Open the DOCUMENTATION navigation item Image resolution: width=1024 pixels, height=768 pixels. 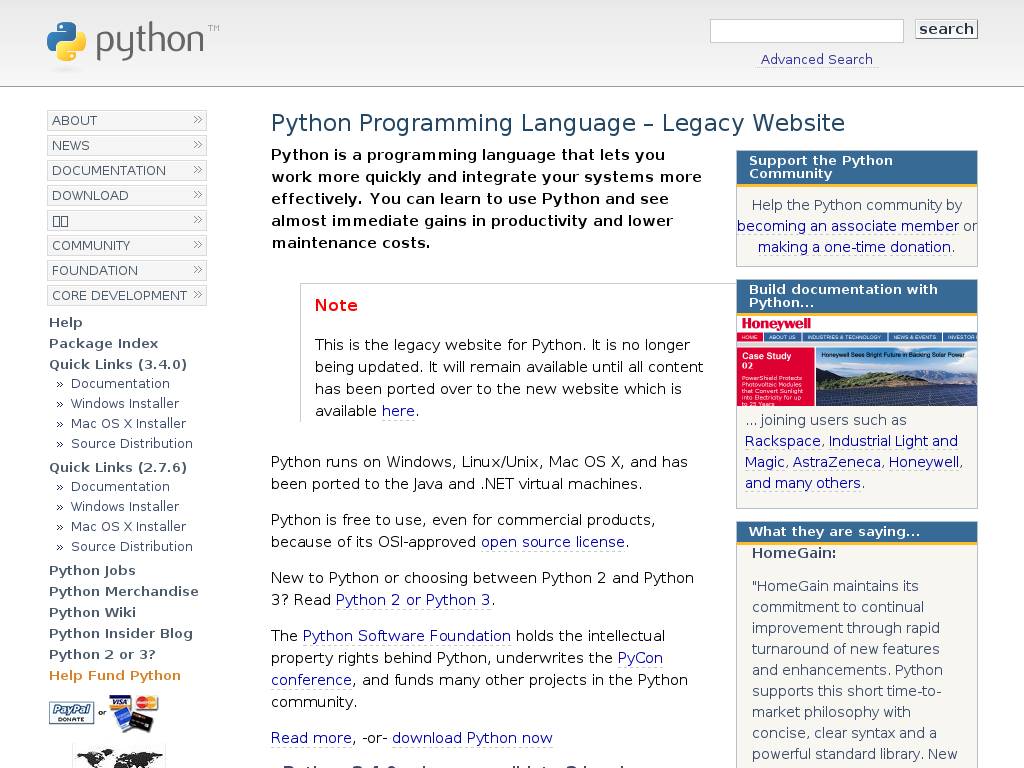pyautogui.click(x=109, y=170)
